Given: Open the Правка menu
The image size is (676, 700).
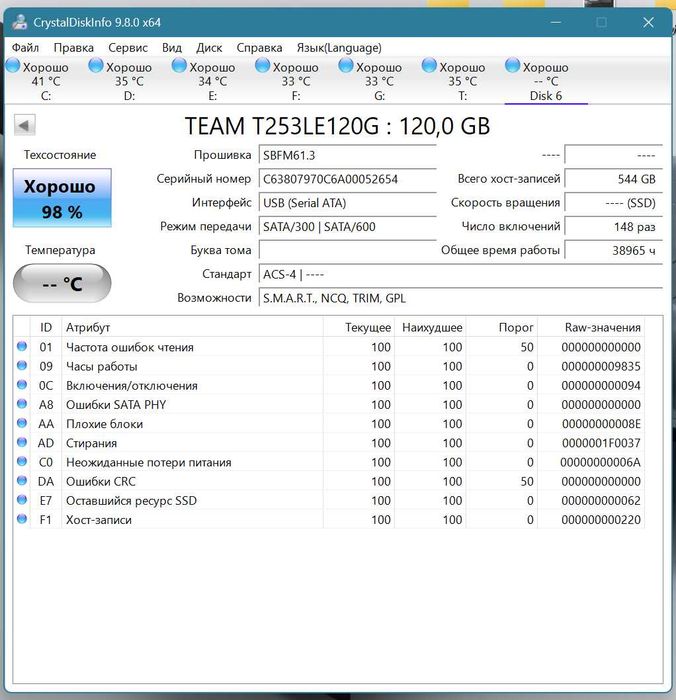Looking at the screenshot, I should point(74,48).
